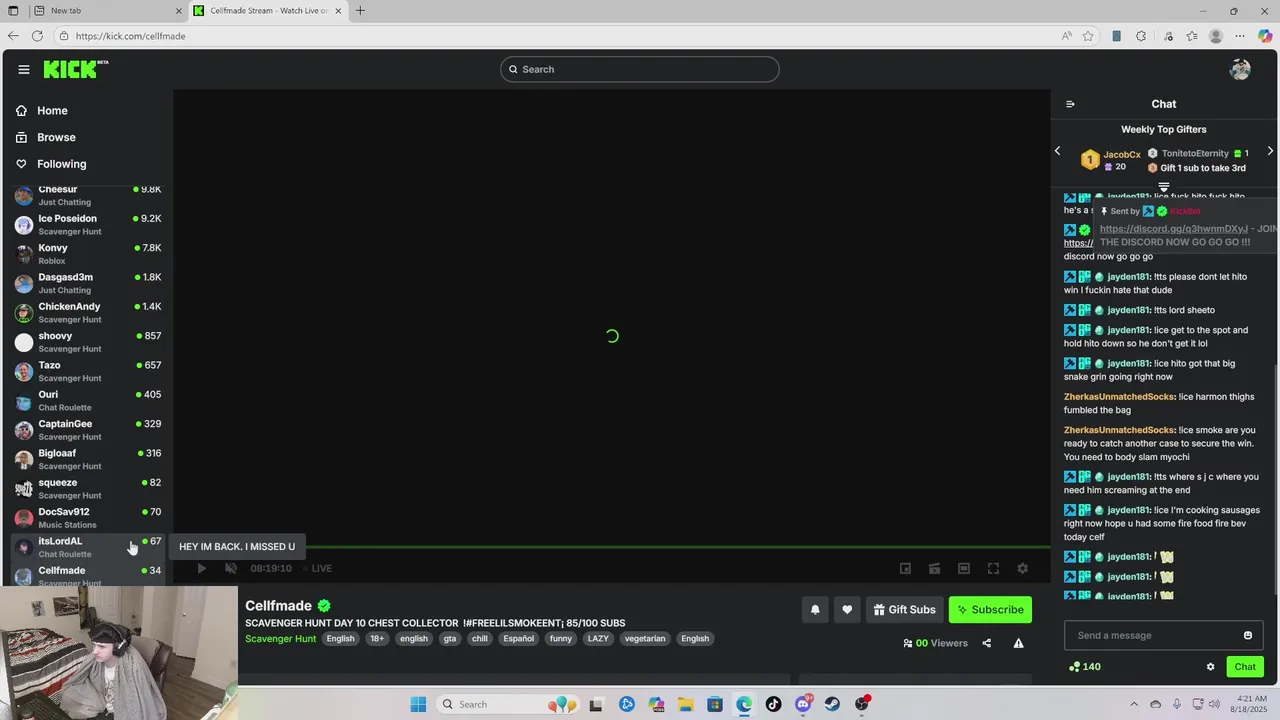Follow Cellfmade with the heart button
Image resolution: width=1280 pixels, height=720 pixels.
point(847,609)
